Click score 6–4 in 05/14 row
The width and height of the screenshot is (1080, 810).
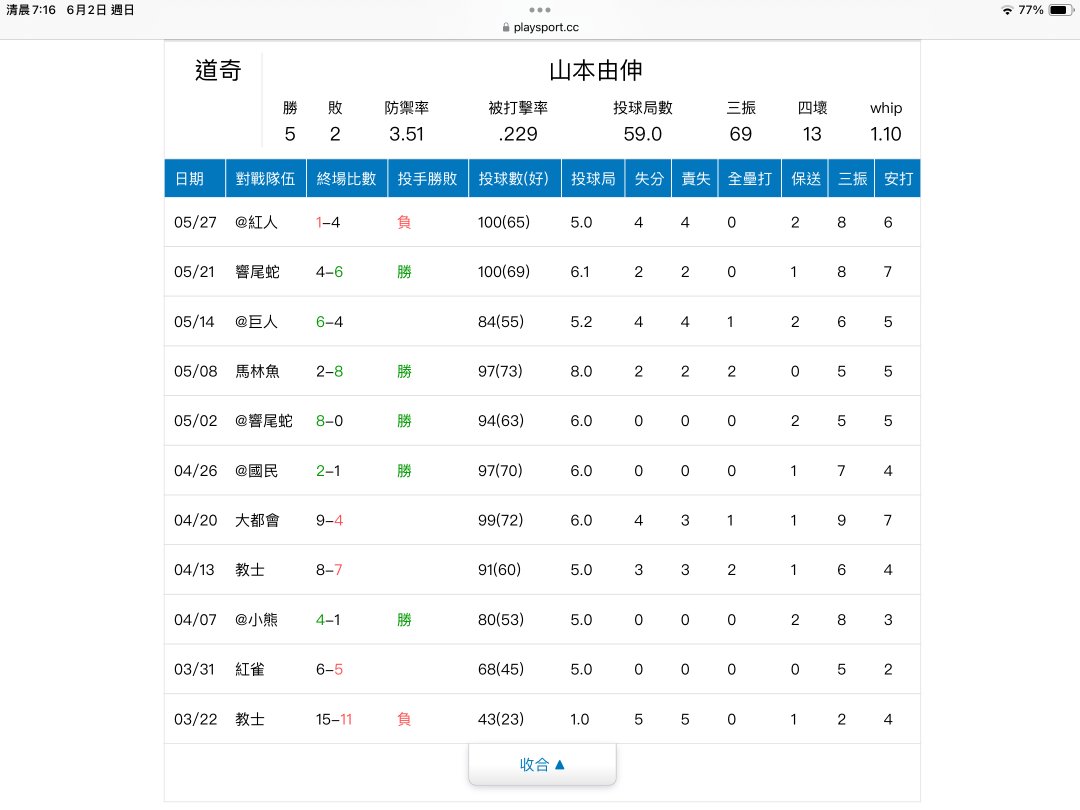pos(329,322)
